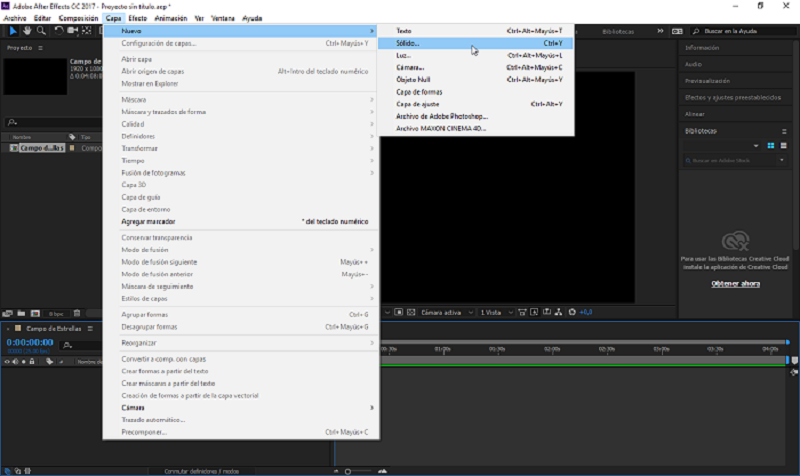The image size is (800, 476).
Task: Select the Unified Camera tool
Action: click(72, 31)
